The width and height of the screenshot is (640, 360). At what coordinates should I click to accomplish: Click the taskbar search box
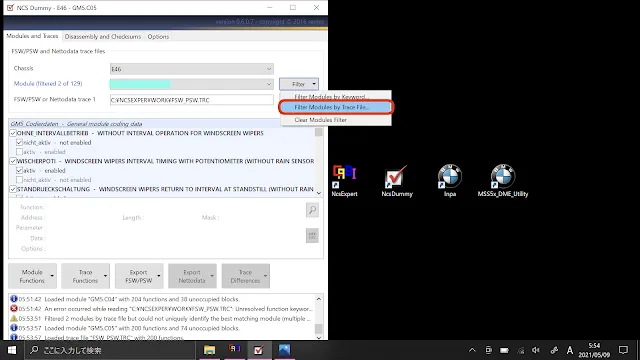pyautogui.click(x=110, y=350)
